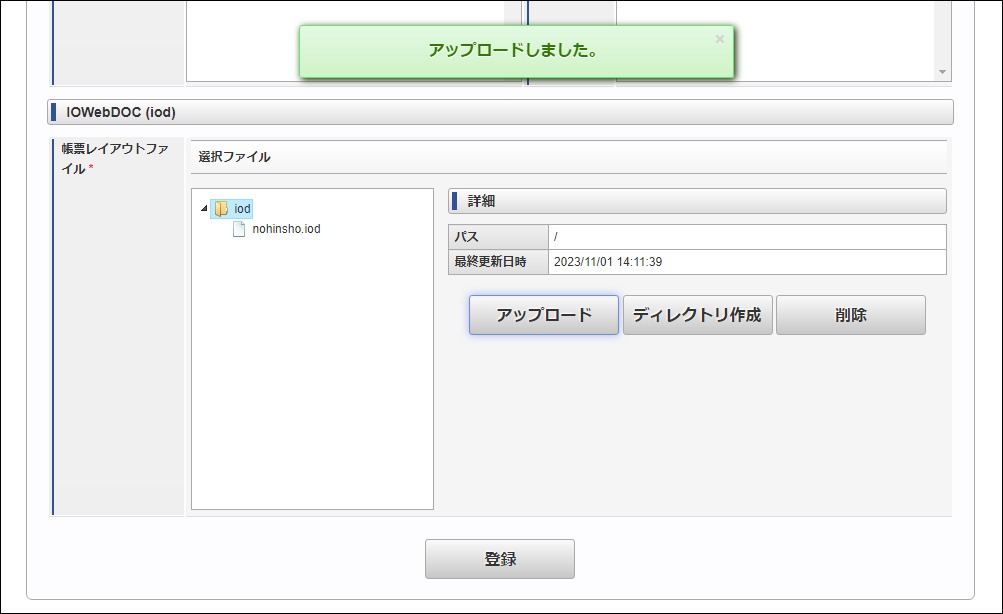Click the アップロードしました。 message text
Image resolution: width=1003 pixels, height=614 pixels.
tap(514, 51)
